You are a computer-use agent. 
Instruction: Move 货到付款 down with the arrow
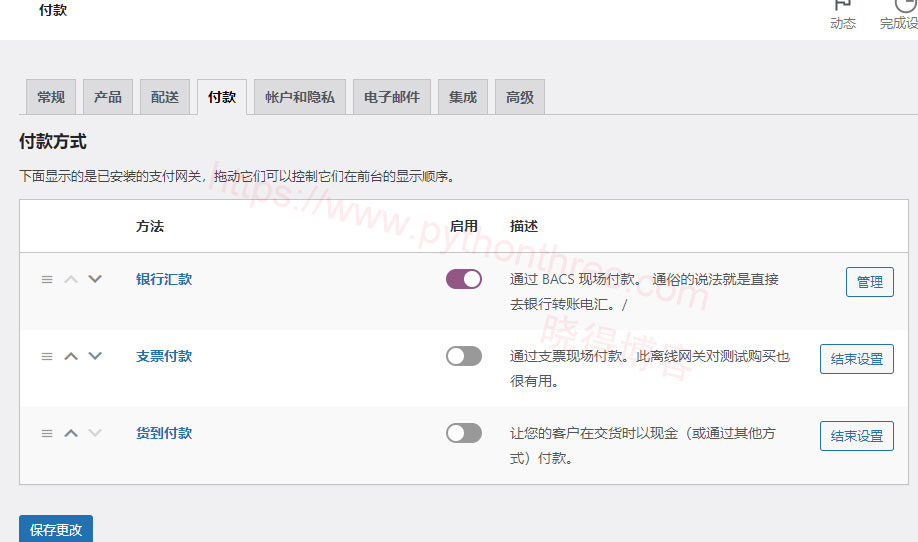coord(95,433)
